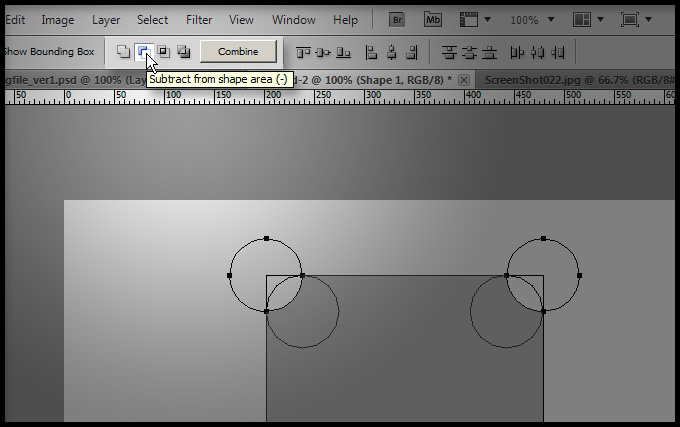The height and width of the screenshot is (427, 680).
Task: Click the align bottom edges icon
Action: point(343,52)
